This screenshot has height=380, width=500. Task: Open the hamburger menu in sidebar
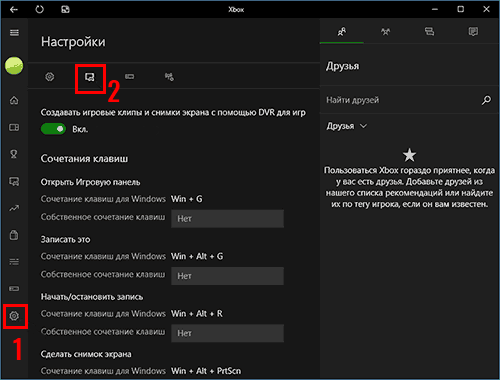(x=14, y=32)
